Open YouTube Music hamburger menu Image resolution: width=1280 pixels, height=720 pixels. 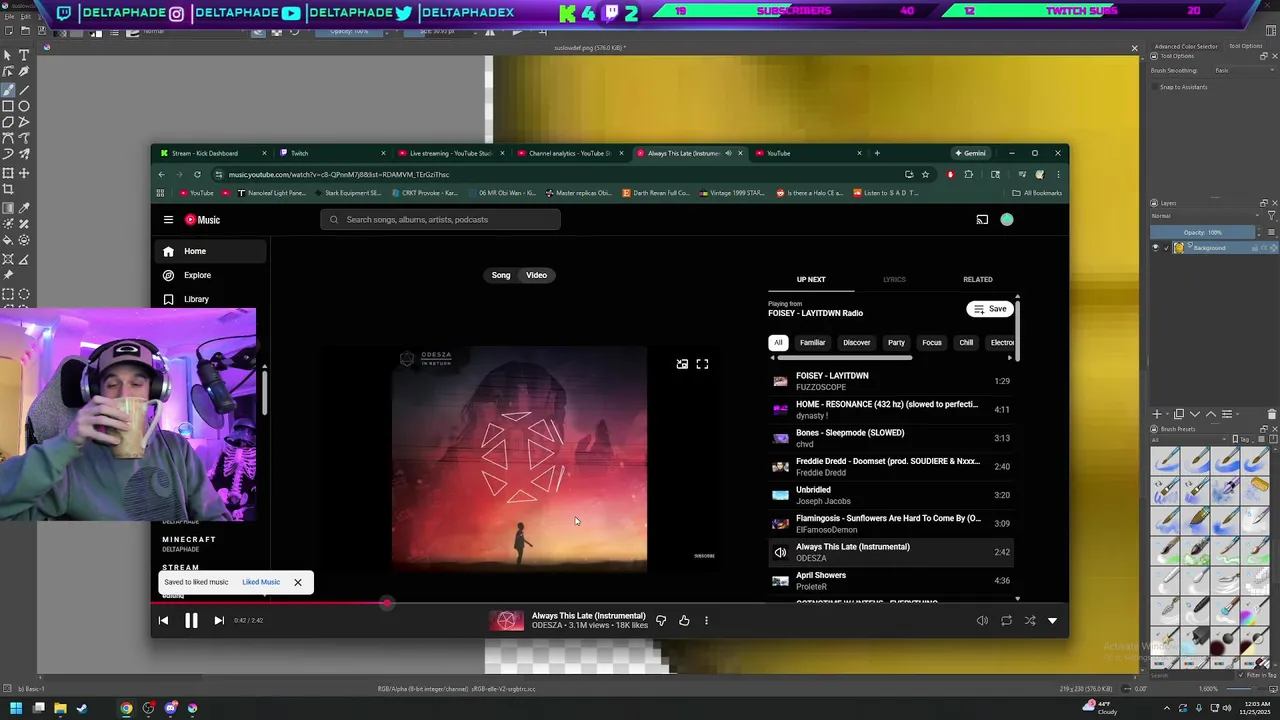(x=168, y=220)
